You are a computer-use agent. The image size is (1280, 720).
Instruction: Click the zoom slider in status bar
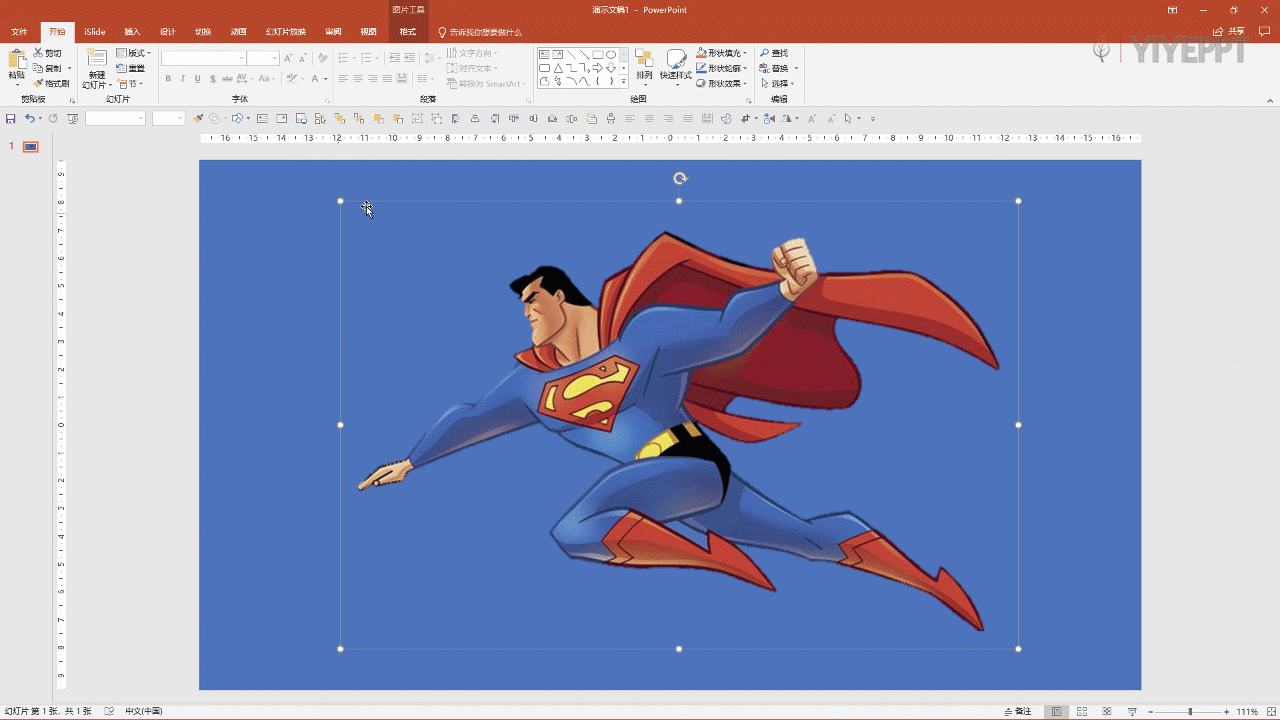pyautogui.click(x=1190, y=712)
